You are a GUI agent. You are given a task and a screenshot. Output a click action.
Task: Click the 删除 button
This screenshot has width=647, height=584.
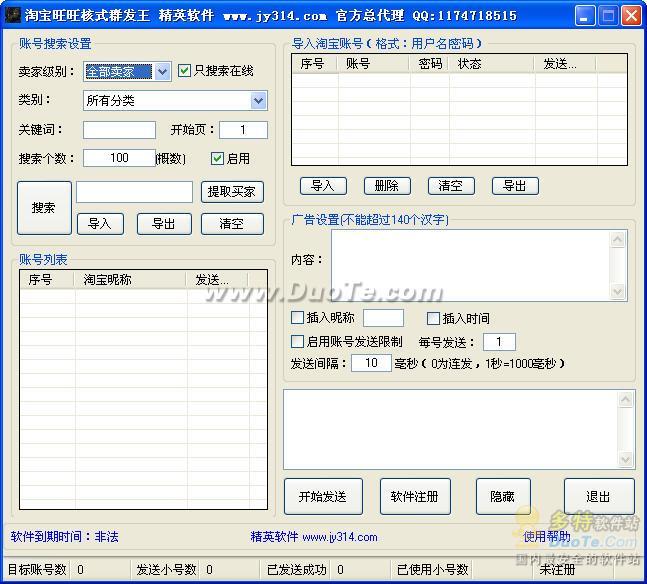pos(387,186)
